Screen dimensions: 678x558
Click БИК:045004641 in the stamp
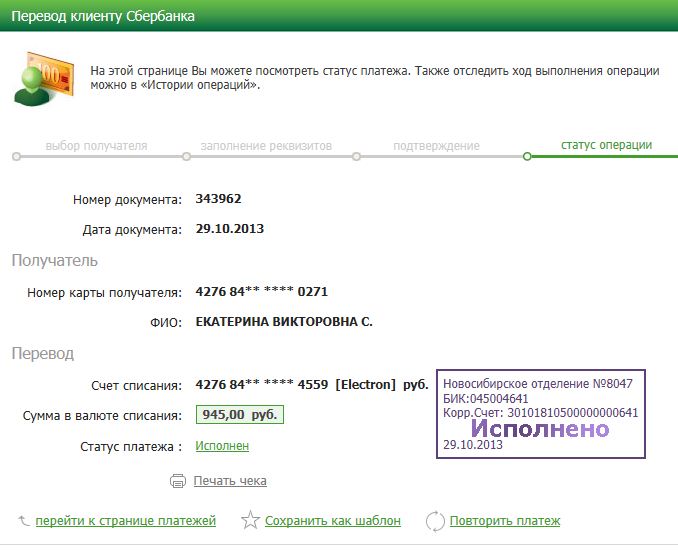[486, 398]
